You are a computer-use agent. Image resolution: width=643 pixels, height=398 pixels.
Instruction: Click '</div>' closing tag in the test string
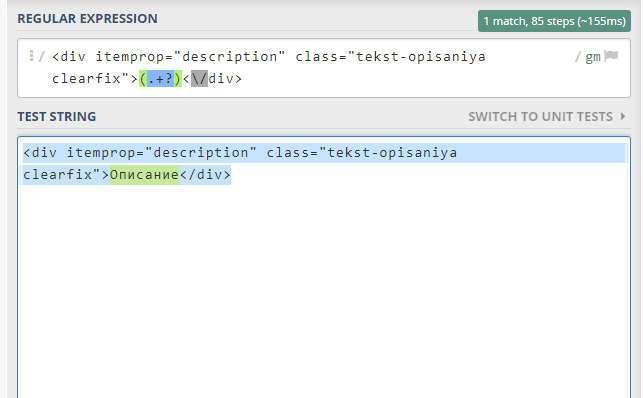[x=205, y=175]
